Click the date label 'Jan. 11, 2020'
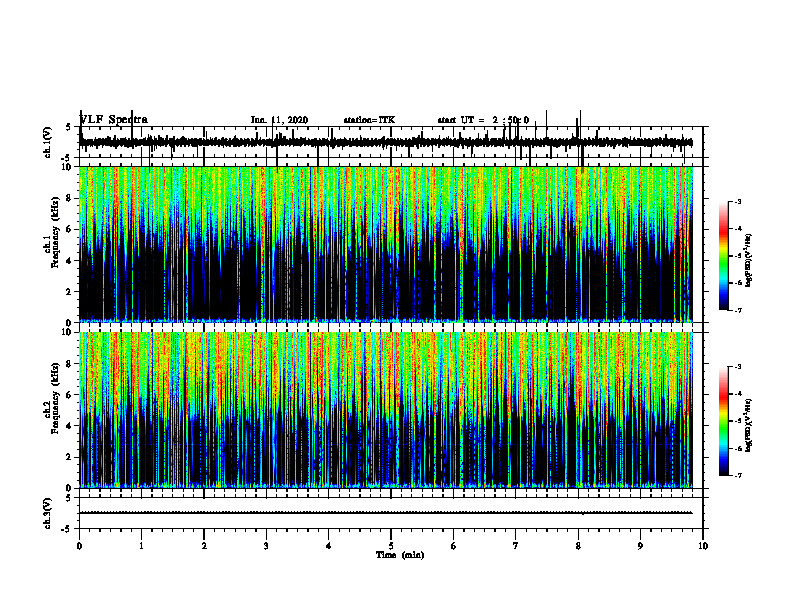 point(279,120)
